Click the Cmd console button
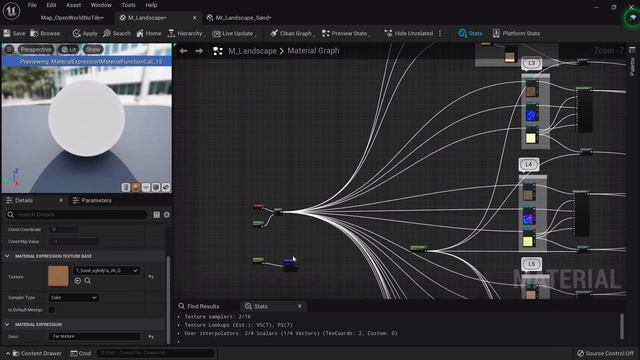This screenshot has height=360, width=640. tap(81, 353)
